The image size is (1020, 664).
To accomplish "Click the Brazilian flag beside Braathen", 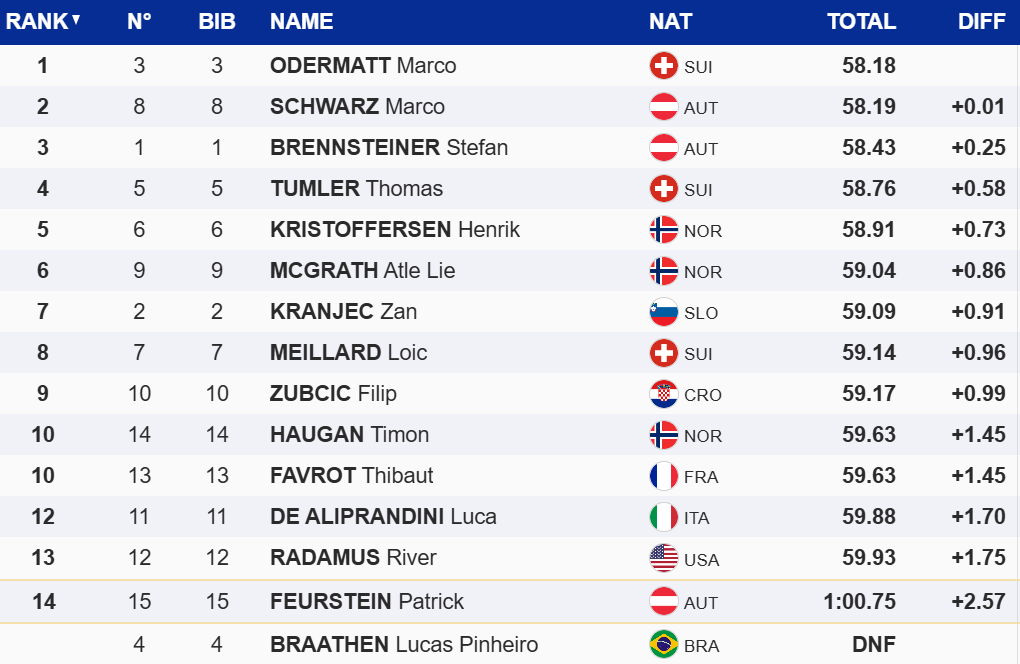I will (663, 644).
